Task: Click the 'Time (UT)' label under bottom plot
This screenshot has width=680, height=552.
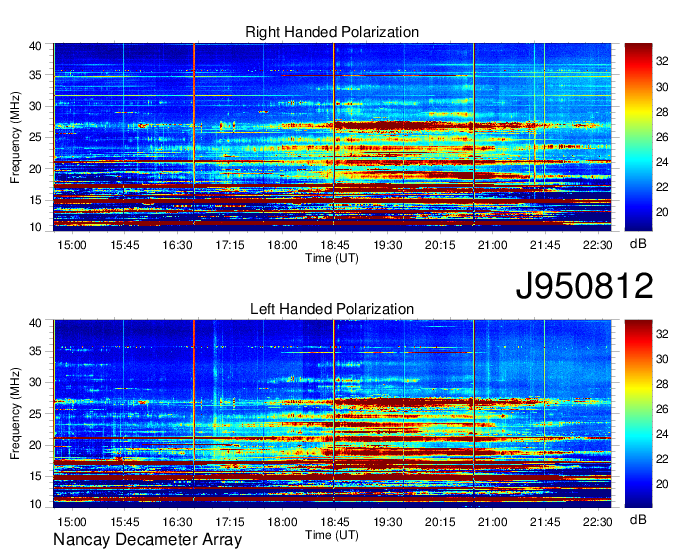Action: 332,535
